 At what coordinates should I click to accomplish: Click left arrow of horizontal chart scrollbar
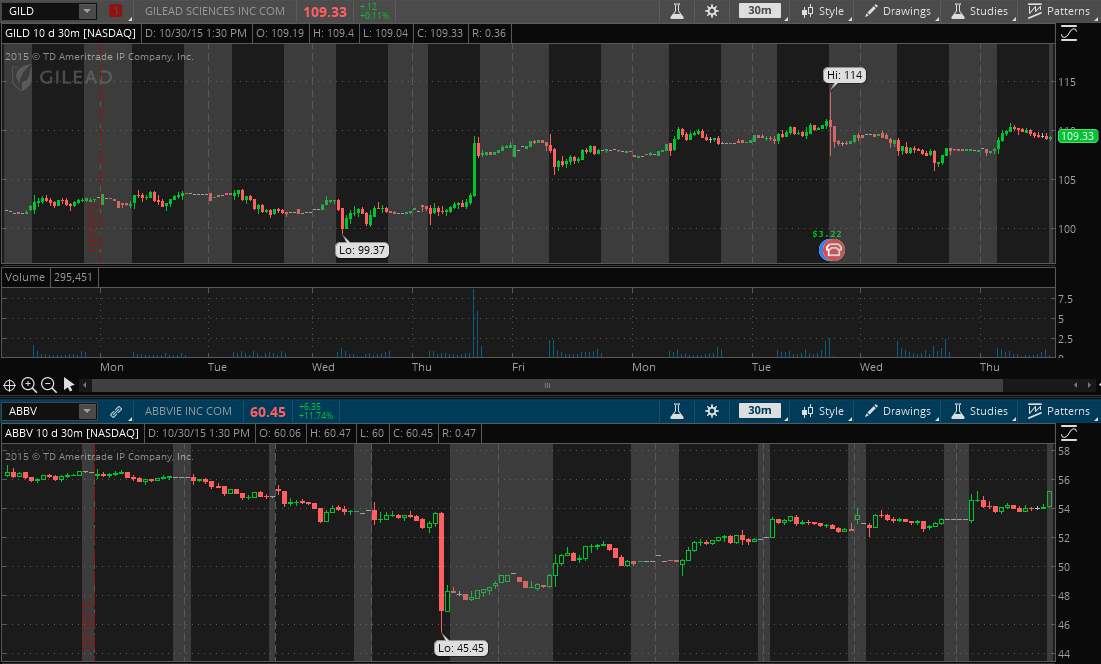coord(85,385)
